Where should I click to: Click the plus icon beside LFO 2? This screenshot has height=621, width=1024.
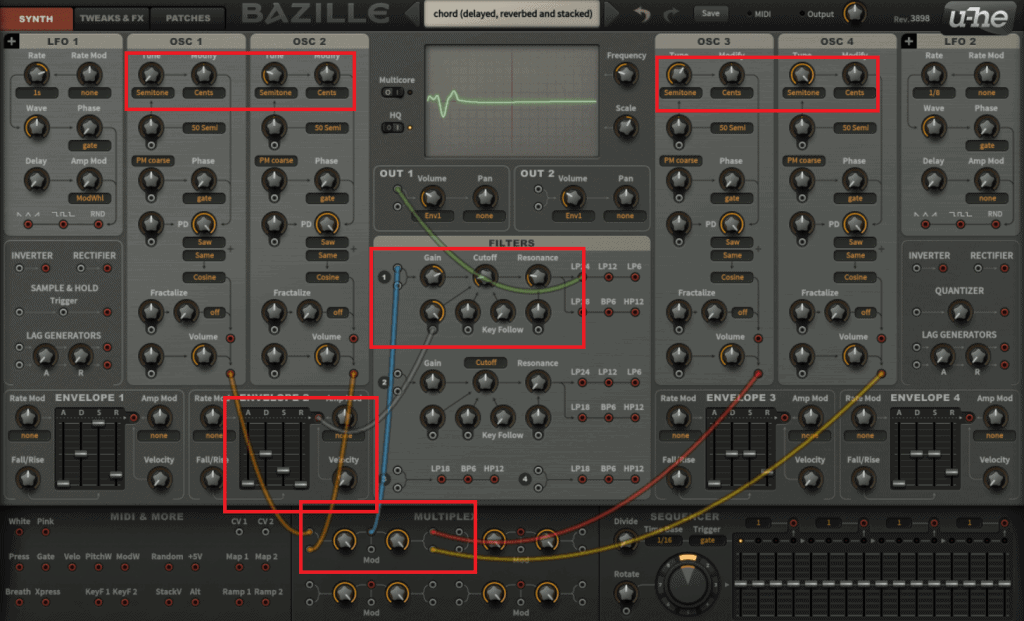(x=908, y=41)
